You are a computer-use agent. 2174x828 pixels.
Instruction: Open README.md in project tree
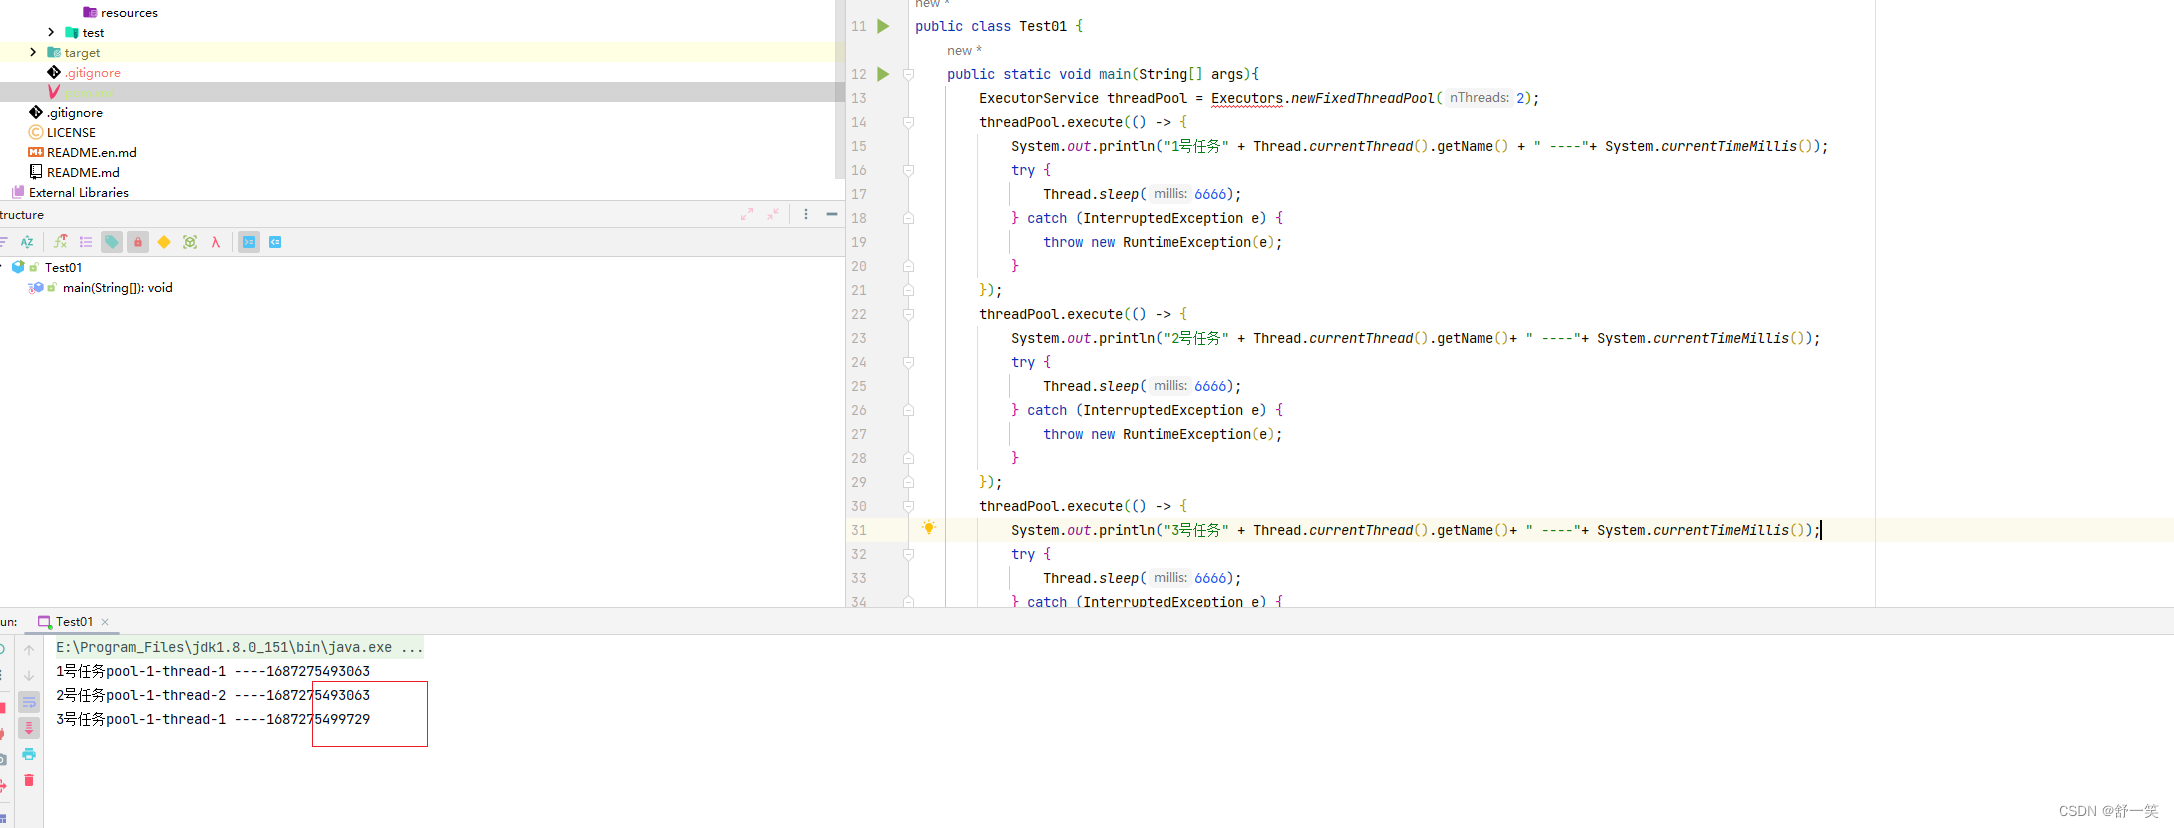point(83,172)
